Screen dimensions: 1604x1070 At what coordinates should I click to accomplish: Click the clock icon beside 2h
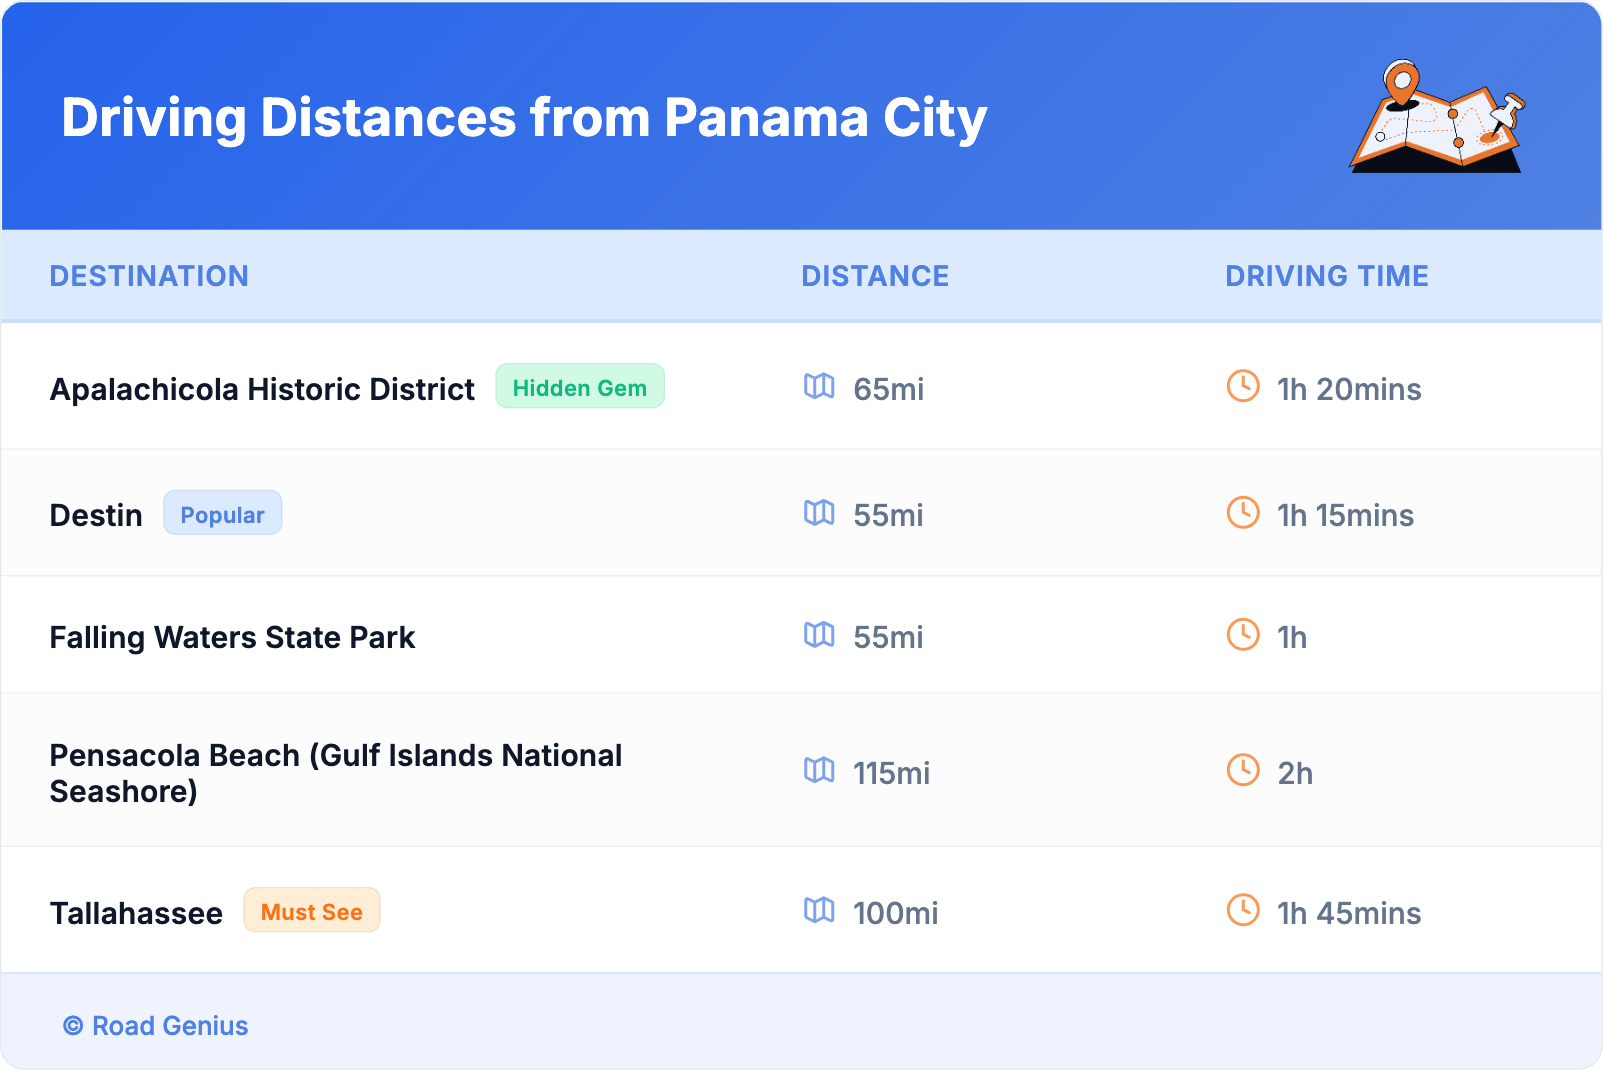click(x=1243, y=770)
